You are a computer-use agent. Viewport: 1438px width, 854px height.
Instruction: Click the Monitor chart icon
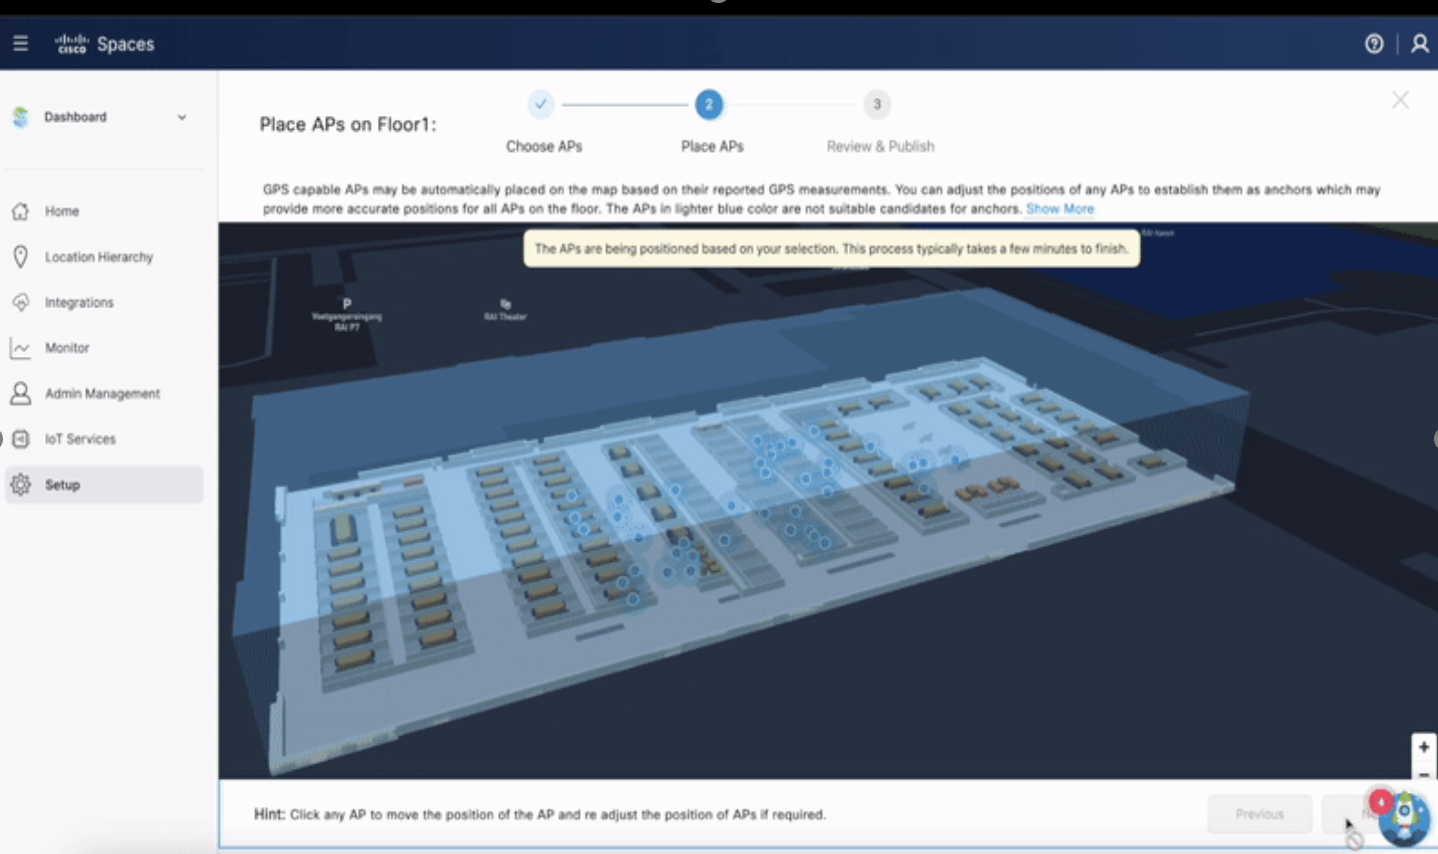click(20, 348)
